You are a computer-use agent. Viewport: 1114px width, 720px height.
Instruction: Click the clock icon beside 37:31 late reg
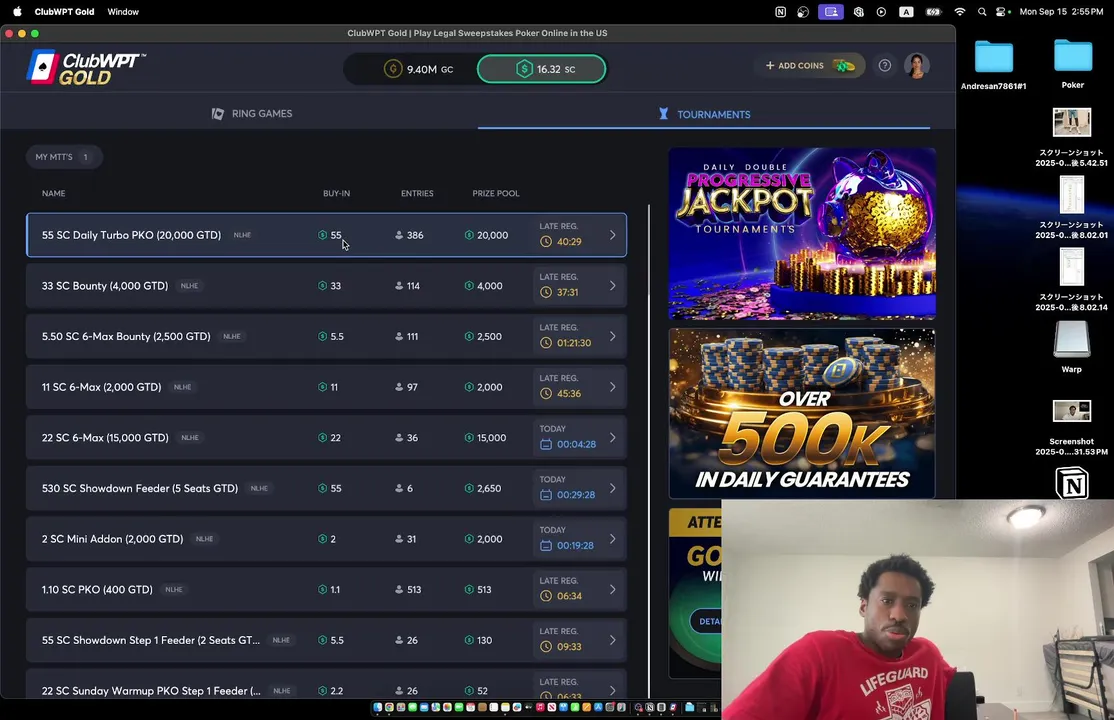pos(546,292)
